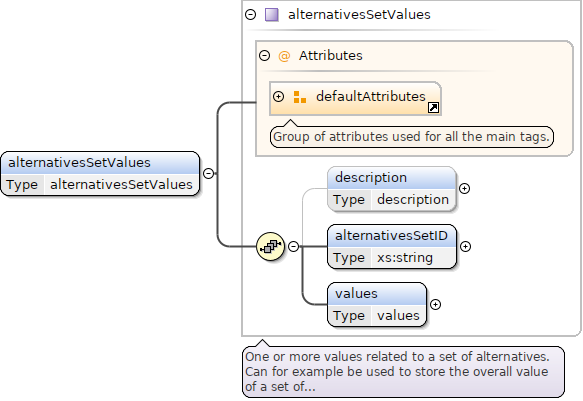
Task: Click the alternativesSetValues complex type title
Action: pos(359,14)
